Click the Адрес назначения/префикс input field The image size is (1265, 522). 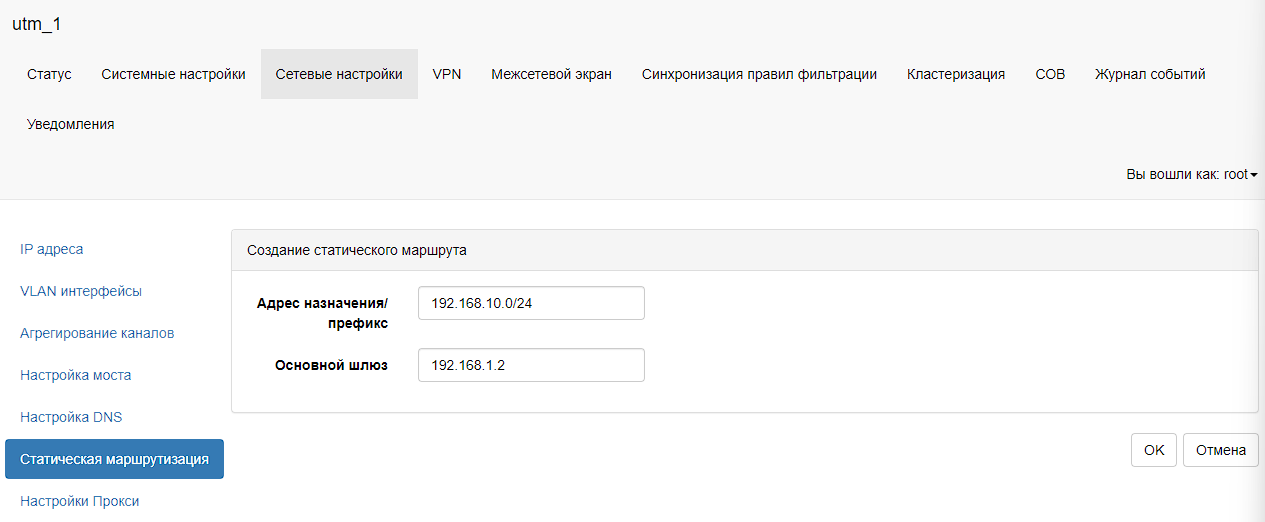tap(531, 303)
